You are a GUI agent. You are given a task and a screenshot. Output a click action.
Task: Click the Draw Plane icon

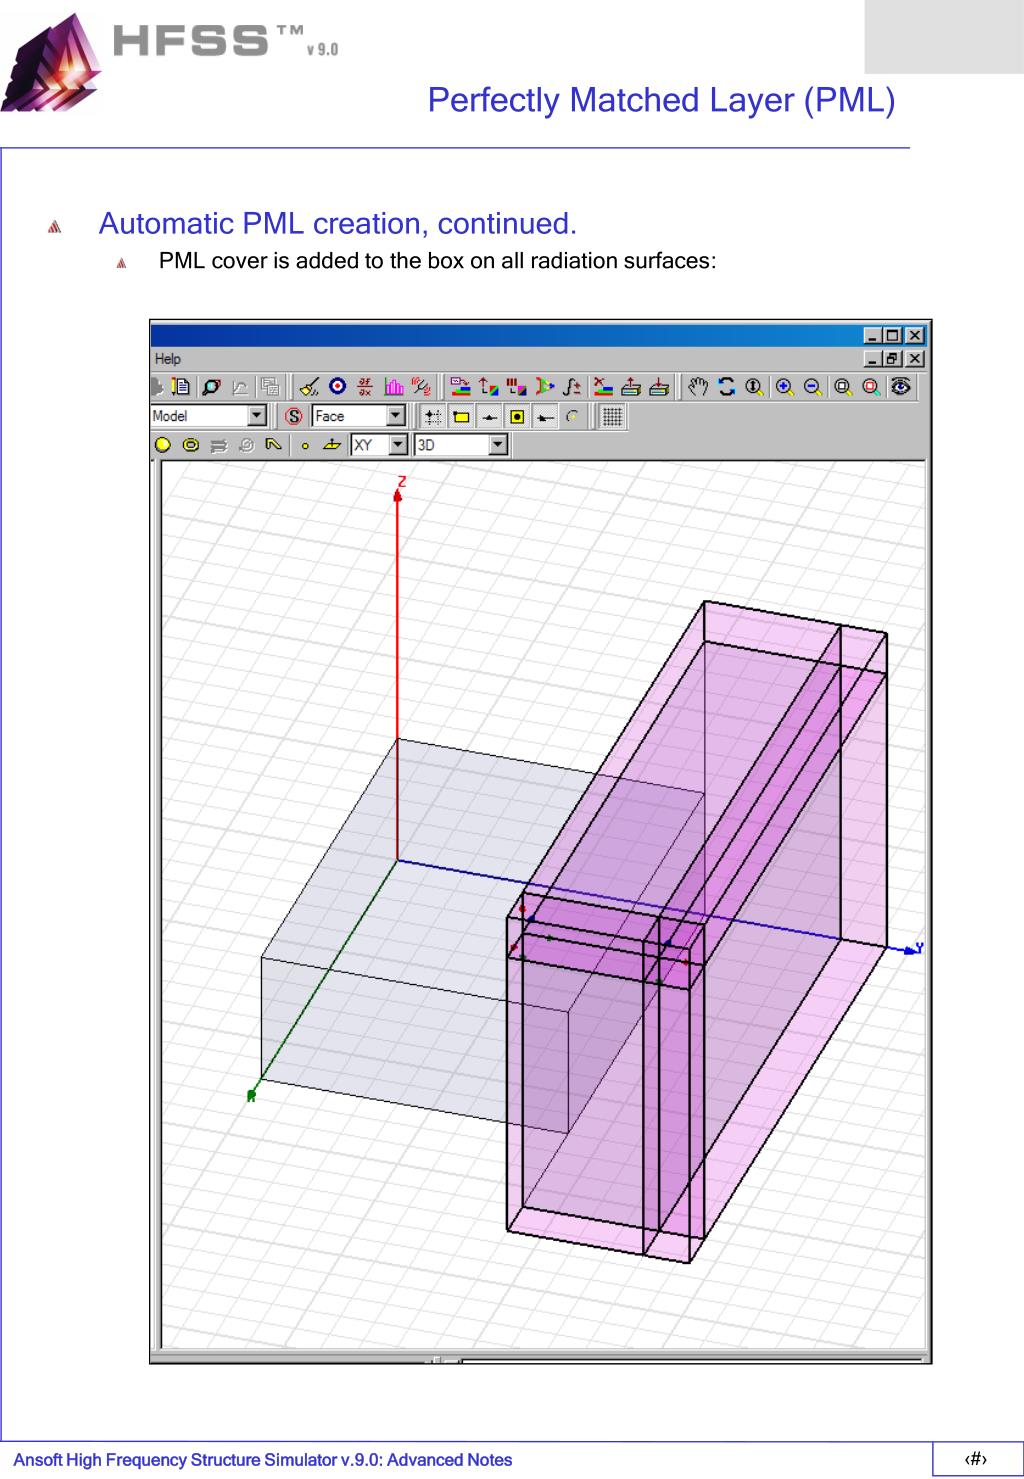331,445
